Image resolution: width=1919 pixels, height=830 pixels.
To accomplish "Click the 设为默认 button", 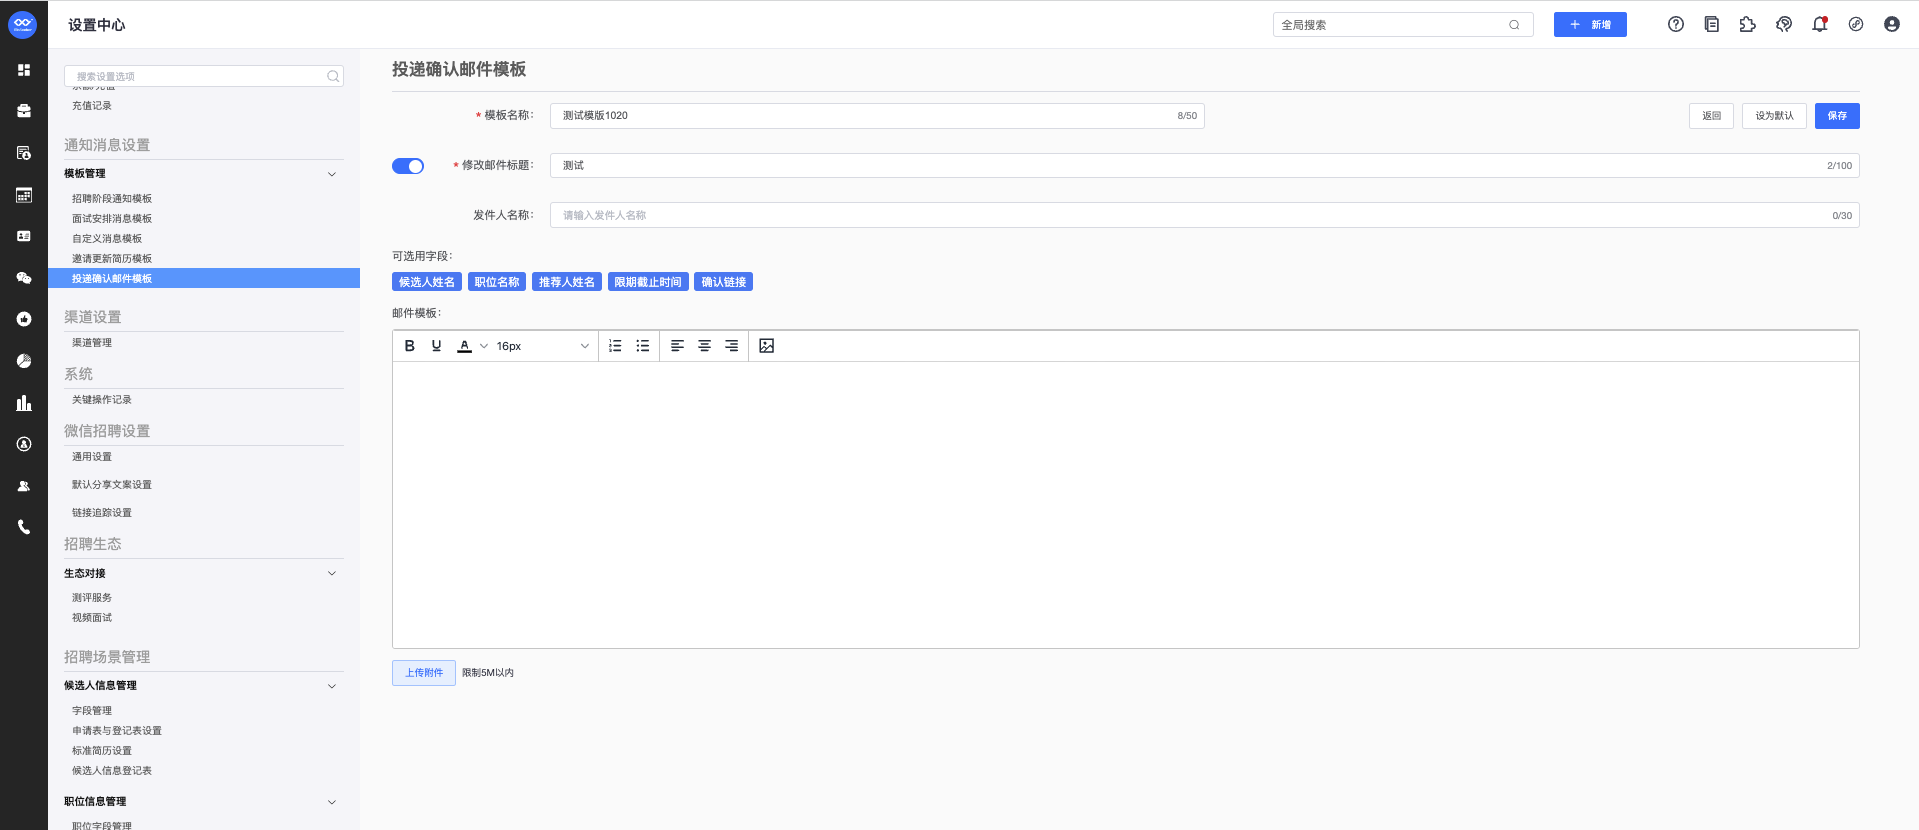I will [1774, 116].
